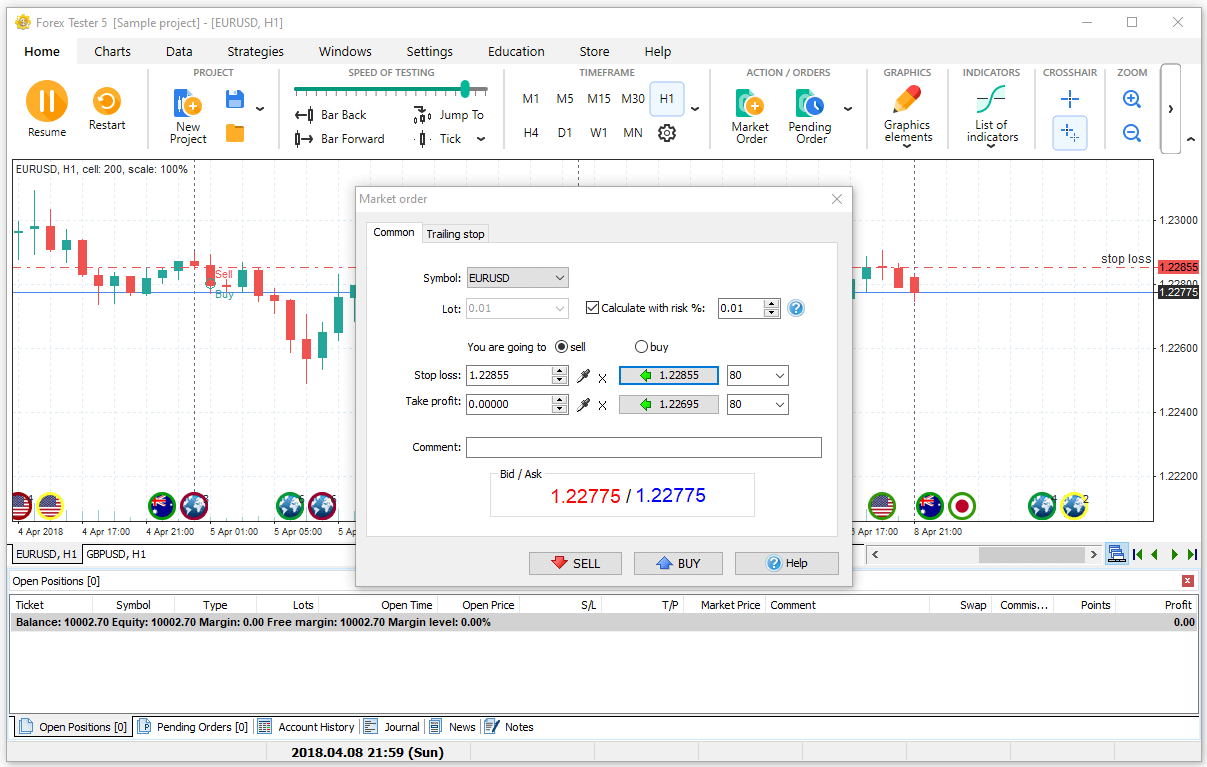Select the buy radio button

[x=642, y=347]
